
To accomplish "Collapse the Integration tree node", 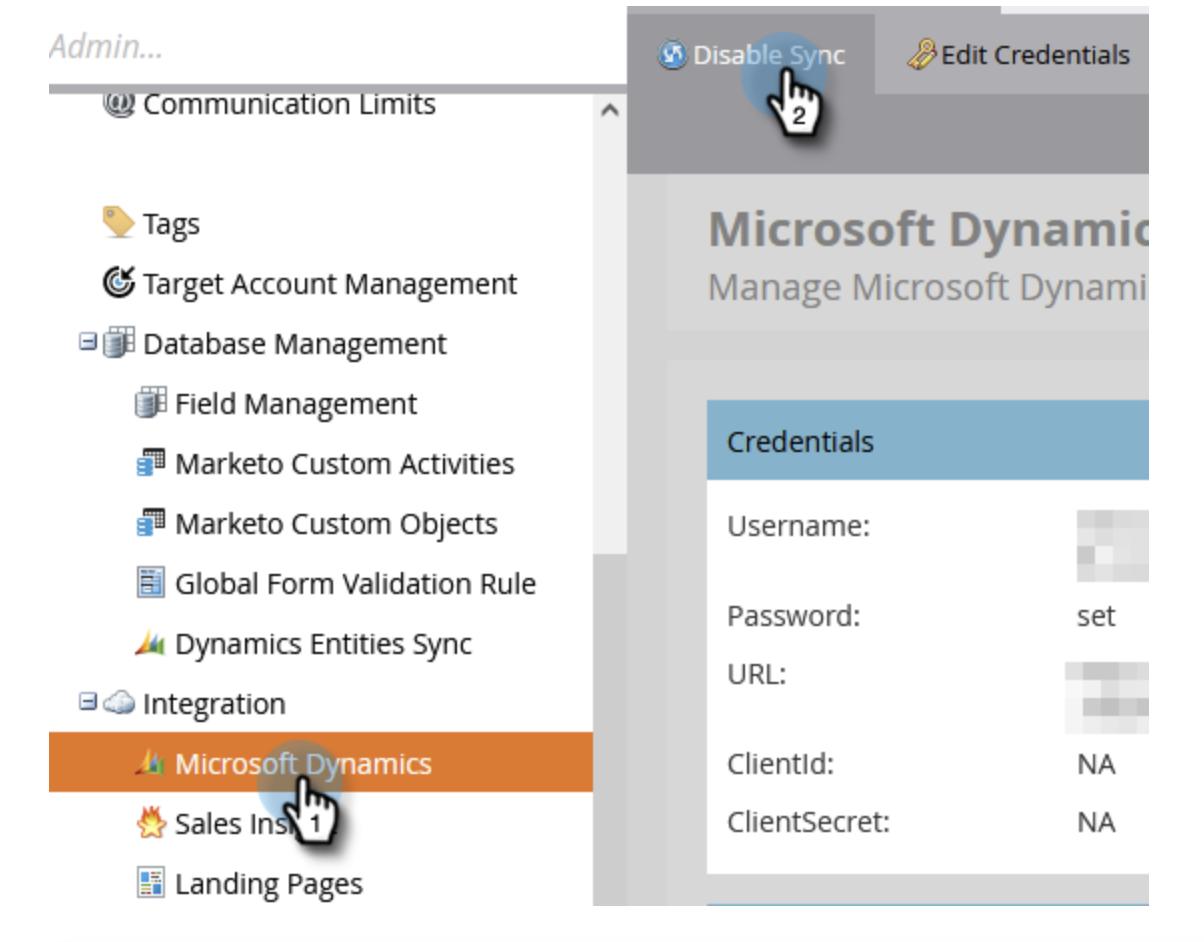I will click(x=88, y=703).
